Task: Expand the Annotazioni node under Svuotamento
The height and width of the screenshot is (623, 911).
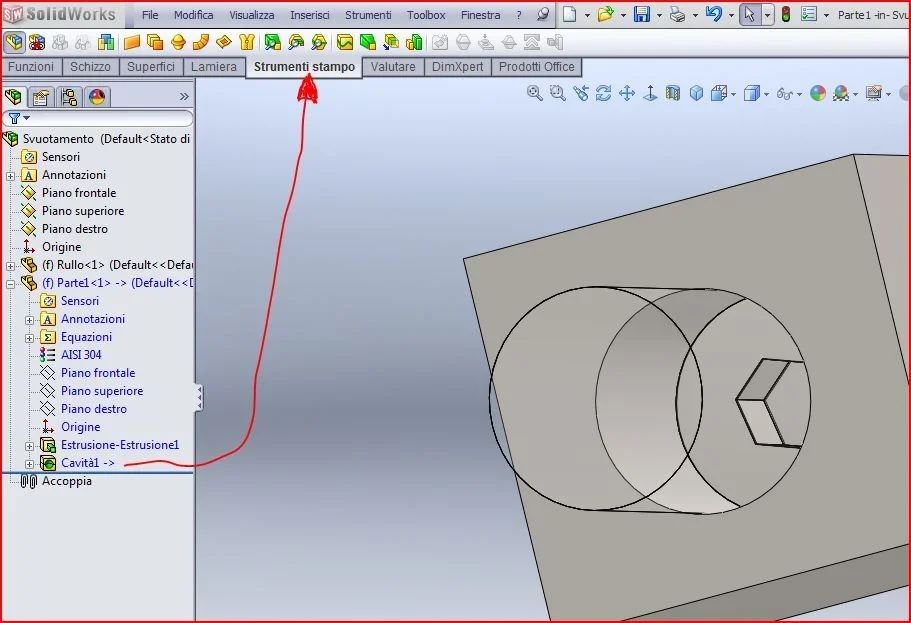Action: 10,176
